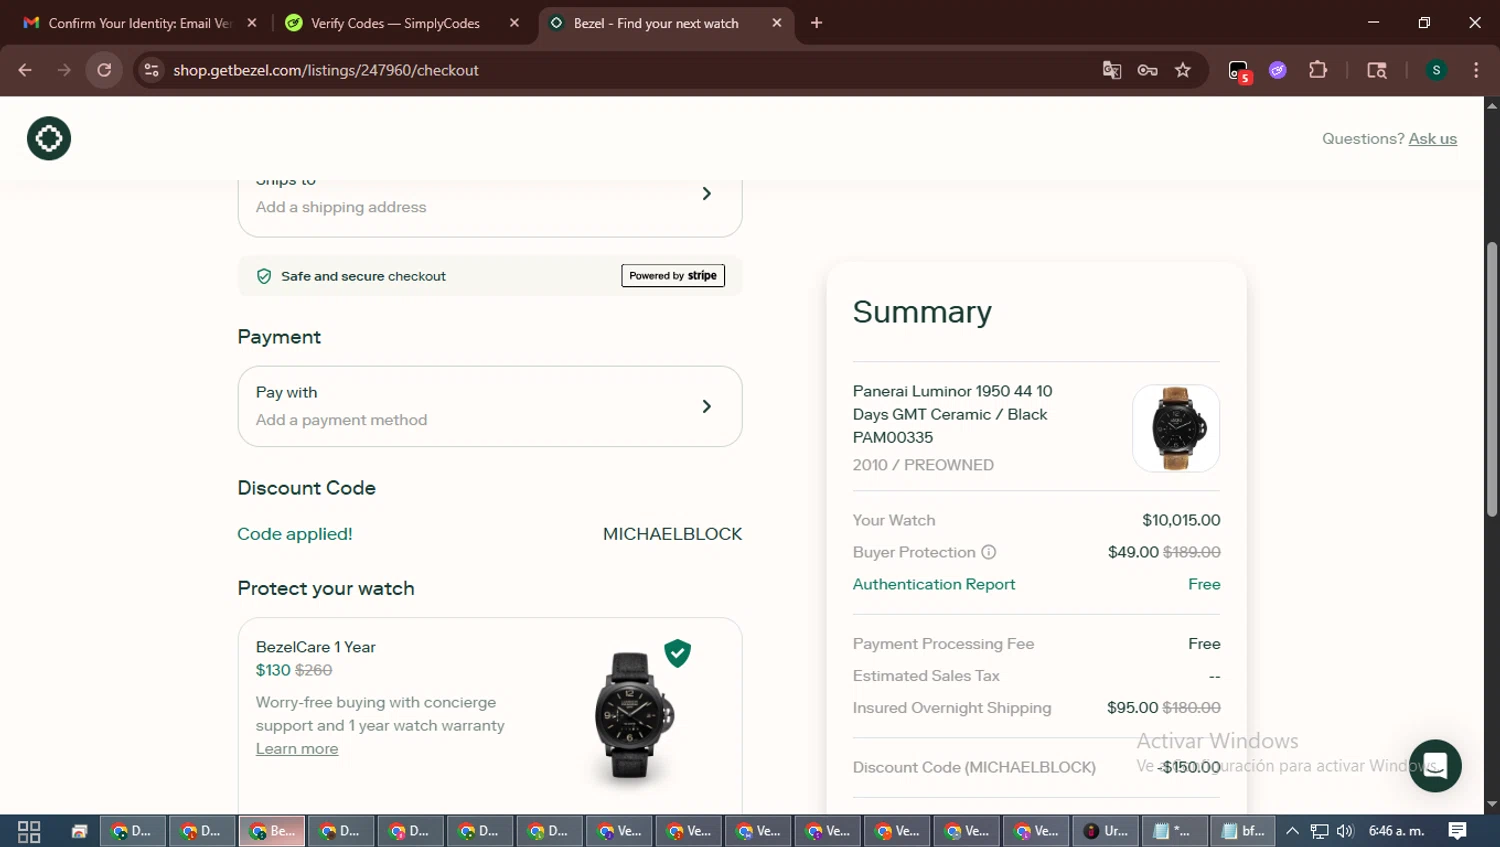Open the Chrome profile S avatar
This screenshot has width=1500, height=847.
tap(1436, 70)
